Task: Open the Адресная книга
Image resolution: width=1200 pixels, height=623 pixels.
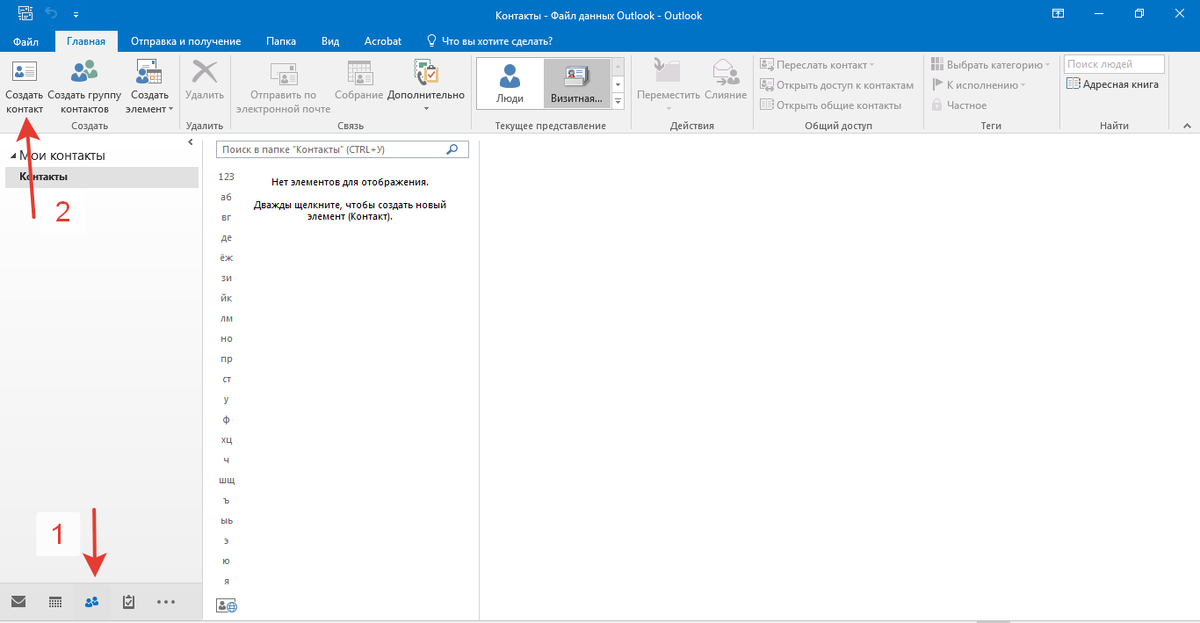Action: click(1113, 85)
